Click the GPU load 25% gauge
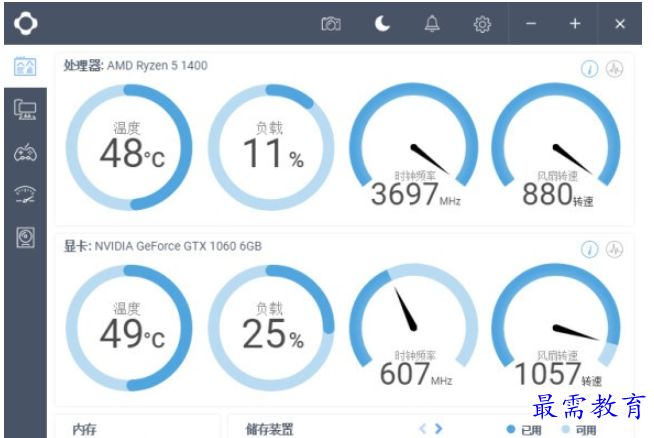Image resolution: width=654 pixels, height=438 pixels. 271,328
